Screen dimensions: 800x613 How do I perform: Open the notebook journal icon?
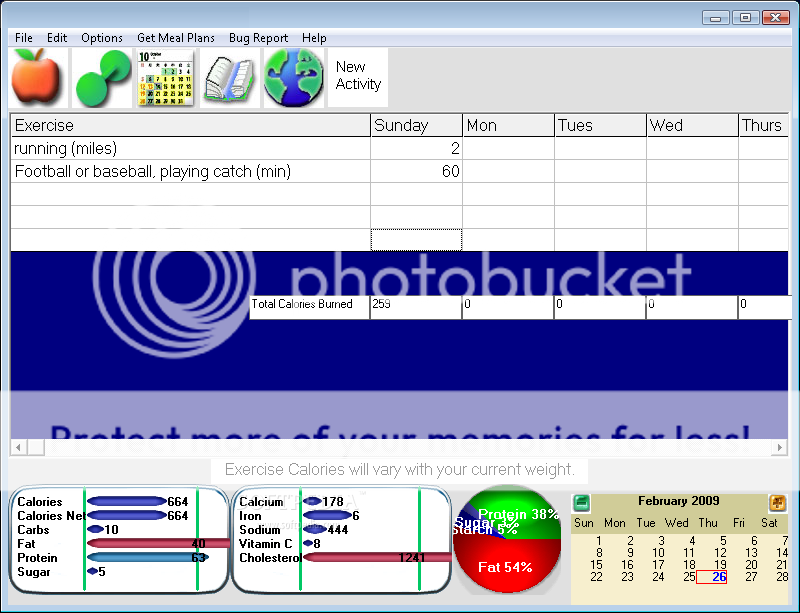click(x=229, y=78)
